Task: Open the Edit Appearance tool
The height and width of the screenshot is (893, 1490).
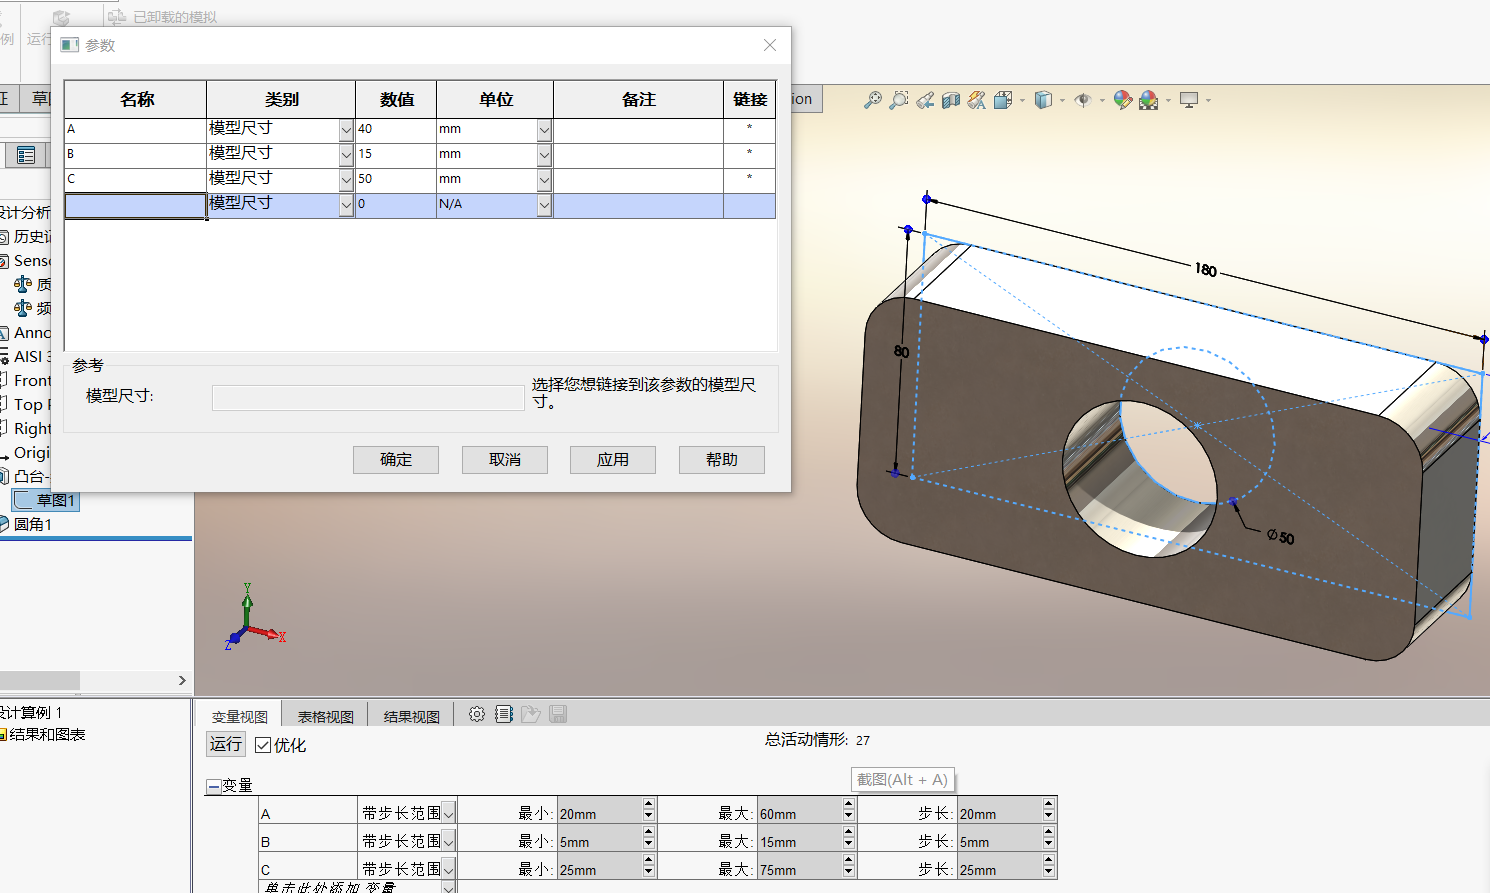Action: click(1123, 100)
